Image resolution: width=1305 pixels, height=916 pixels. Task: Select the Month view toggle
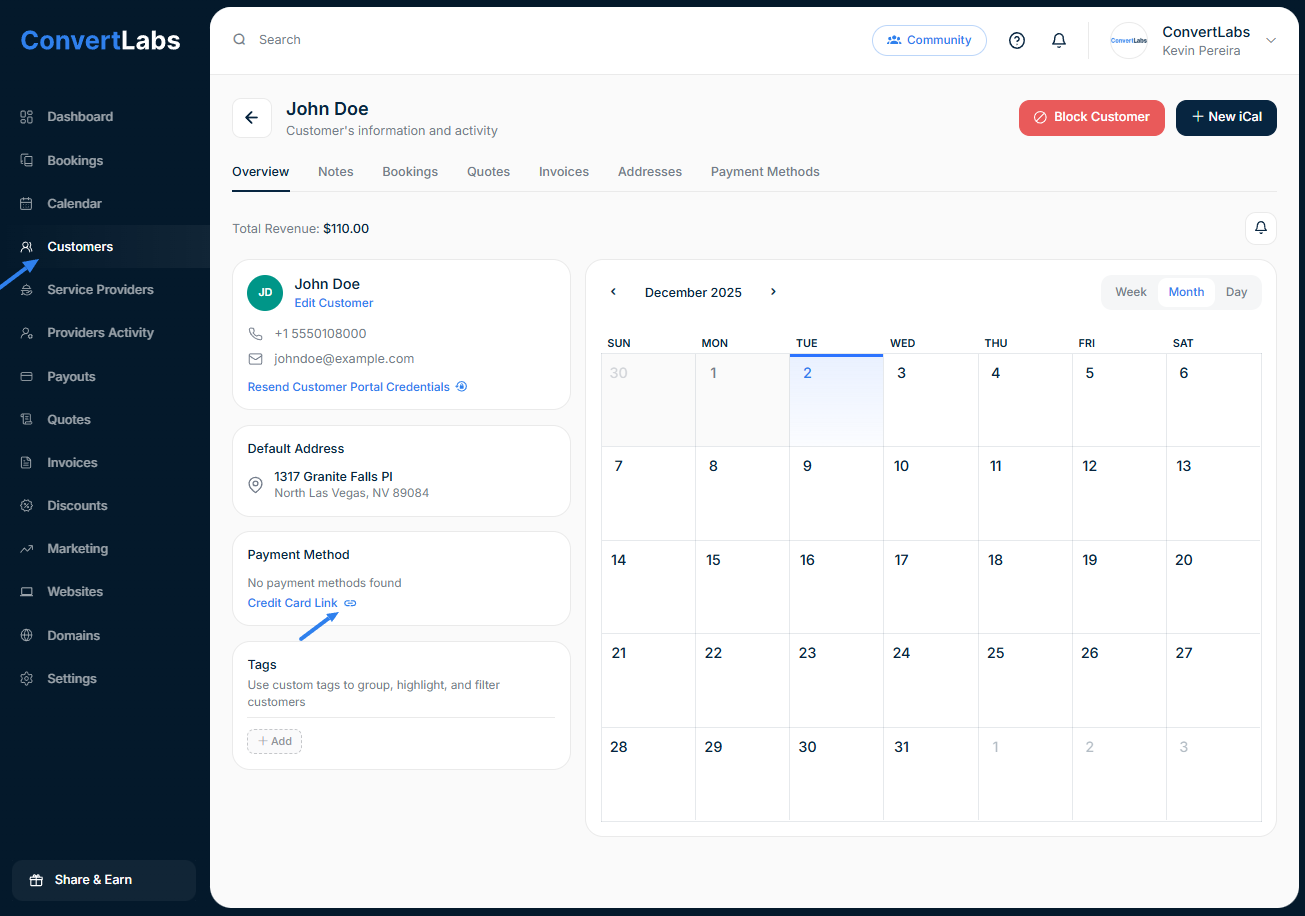[x=1186, y=292]
